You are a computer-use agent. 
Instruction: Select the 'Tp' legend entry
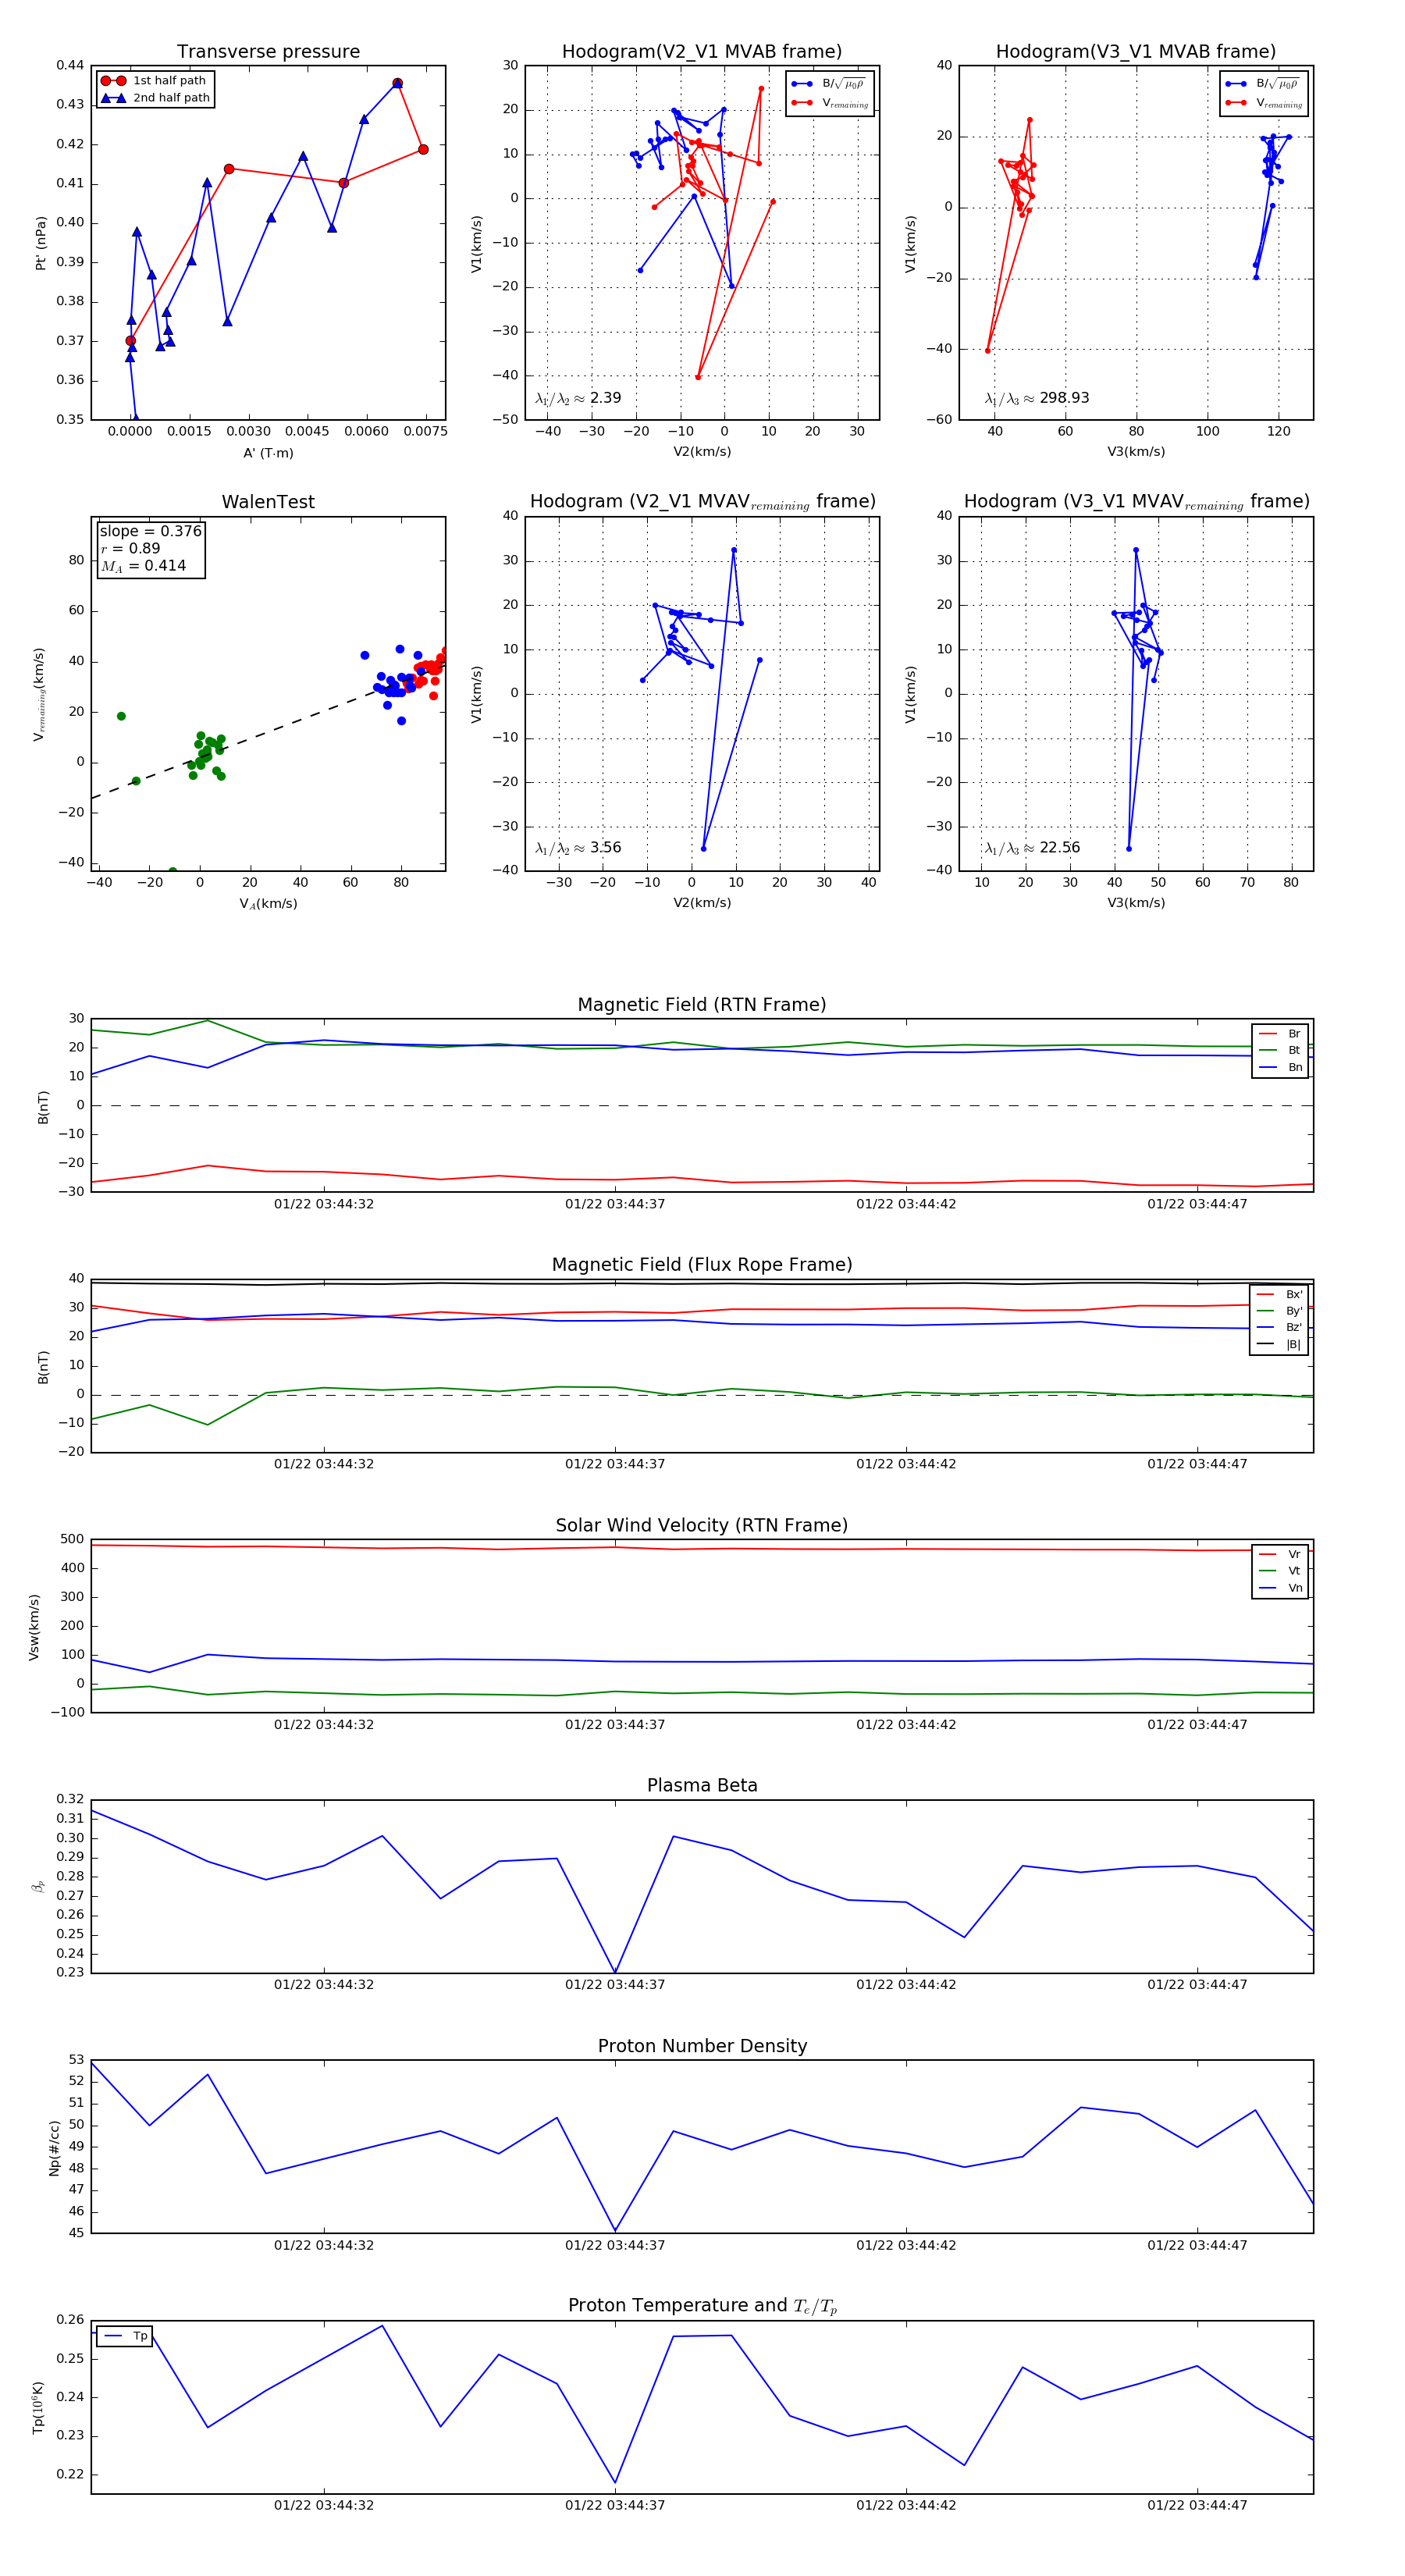125,2336
